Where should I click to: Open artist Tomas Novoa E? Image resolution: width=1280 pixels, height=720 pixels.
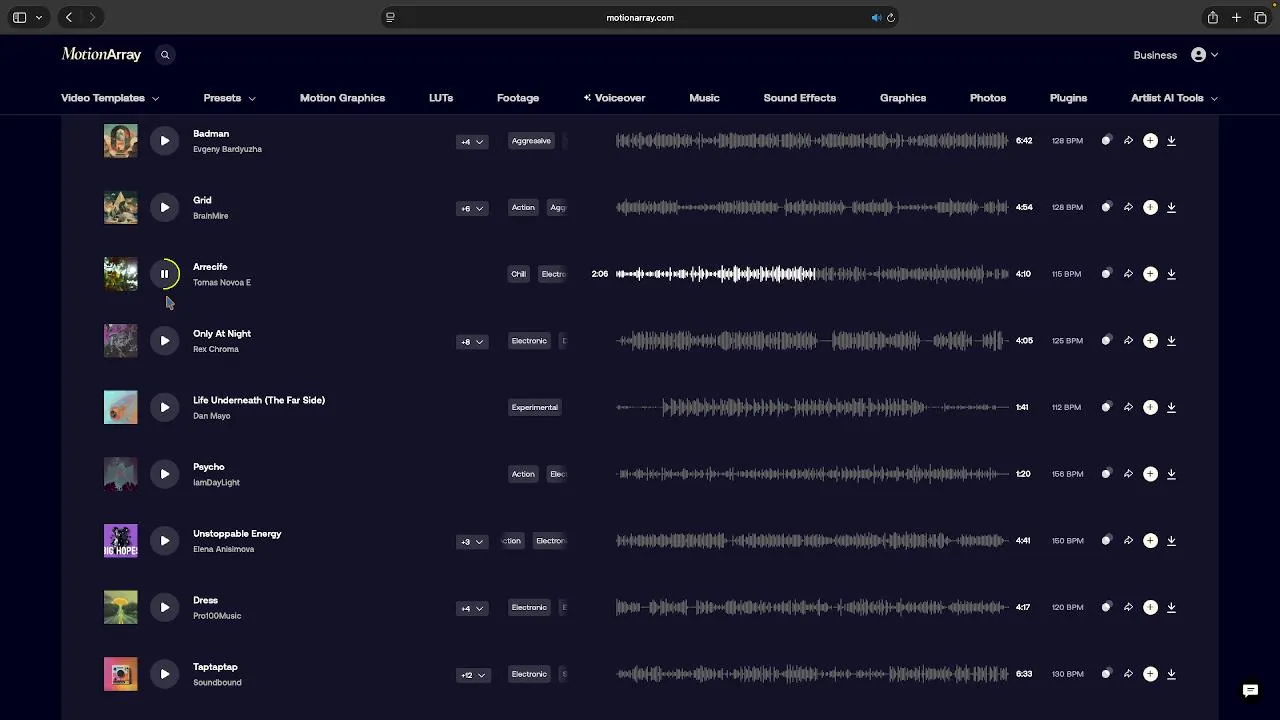click(222, 283)
